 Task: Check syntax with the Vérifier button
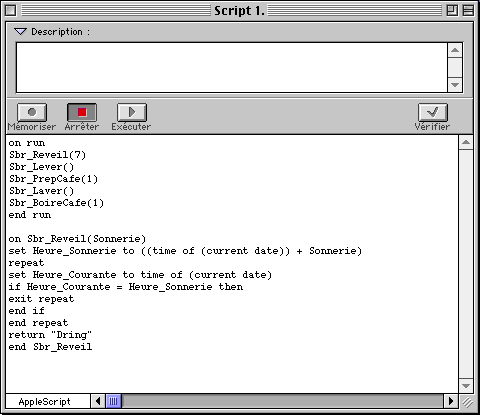pos(433,112)
